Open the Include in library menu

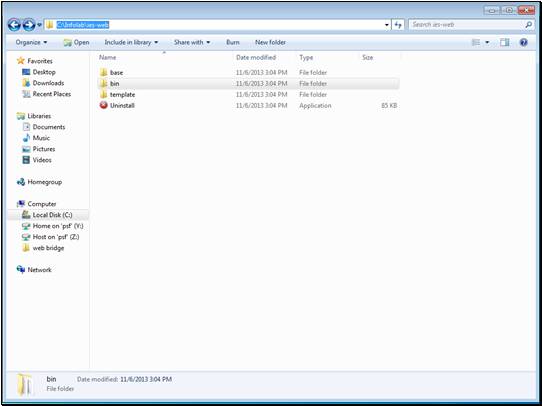tap(131, 43)
